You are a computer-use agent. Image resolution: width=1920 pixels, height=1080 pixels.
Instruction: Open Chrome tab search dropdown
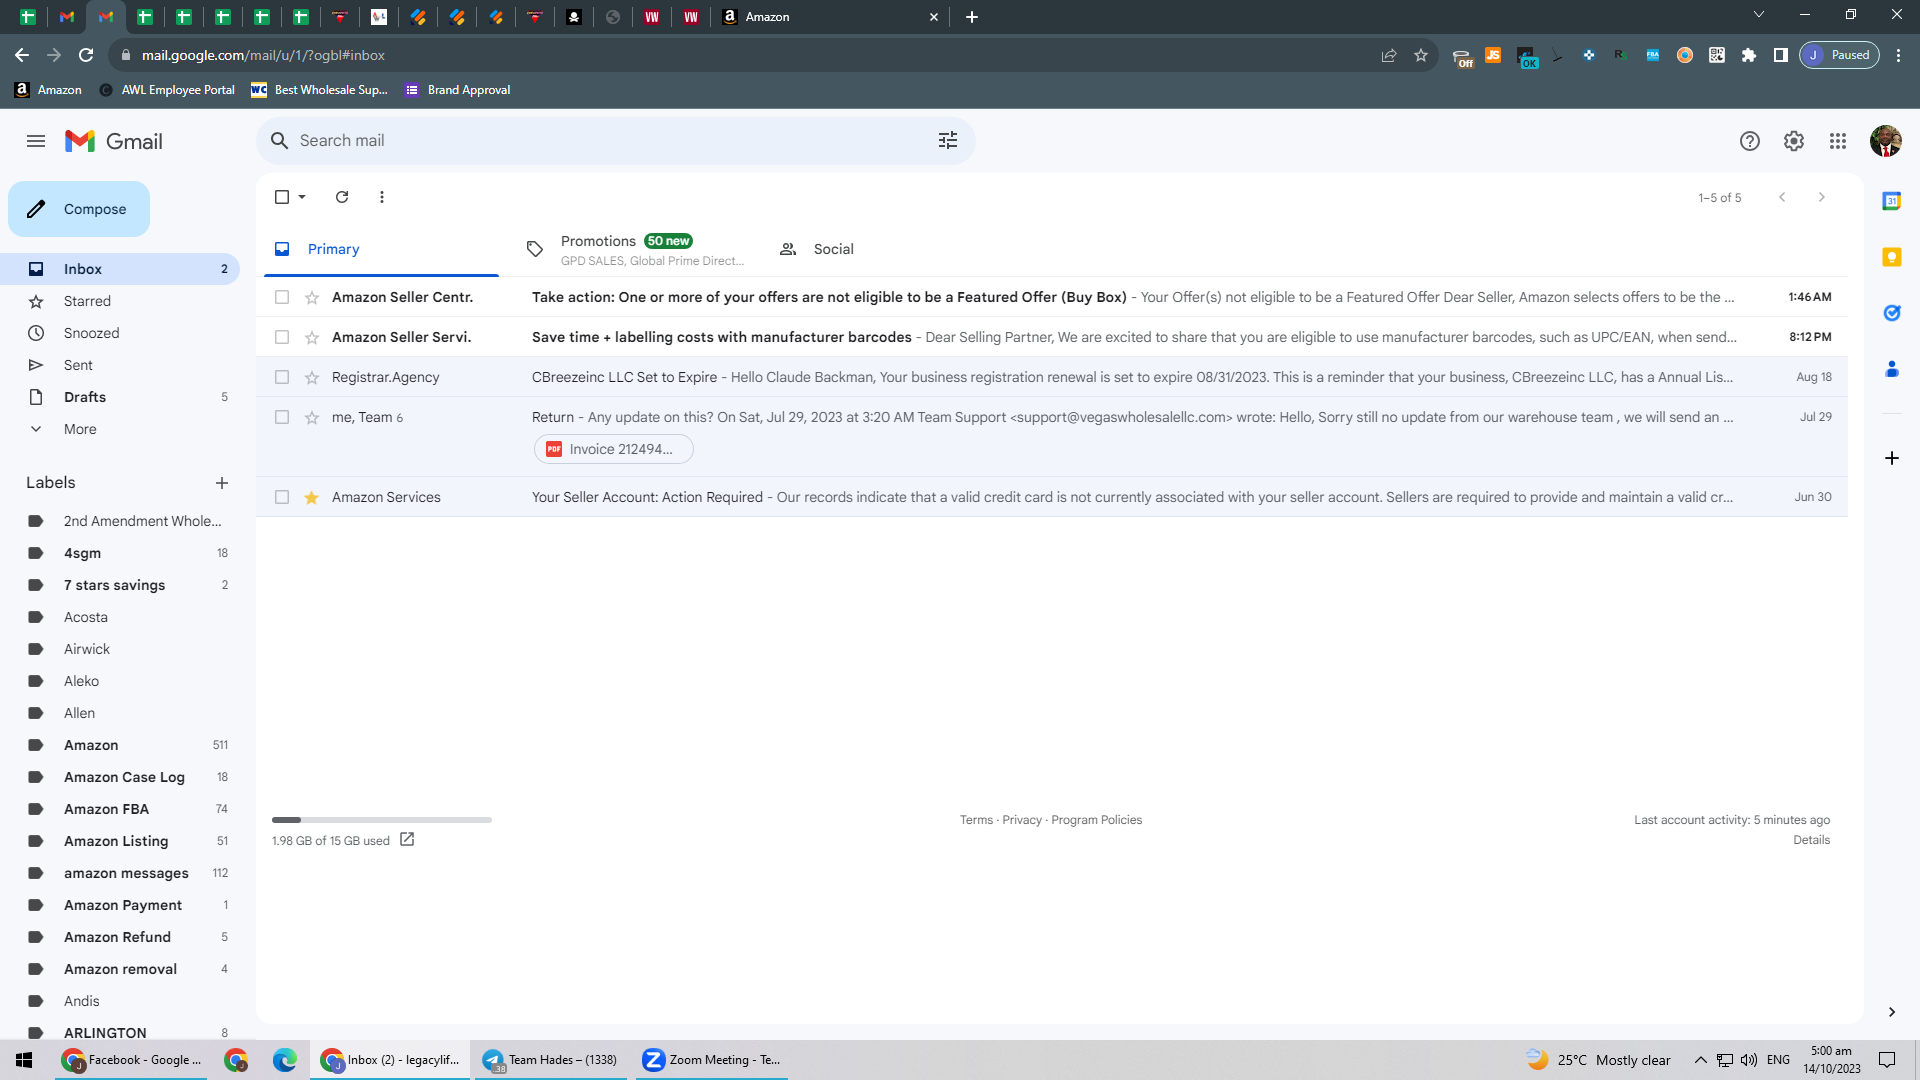click(x=1759, y=15)
